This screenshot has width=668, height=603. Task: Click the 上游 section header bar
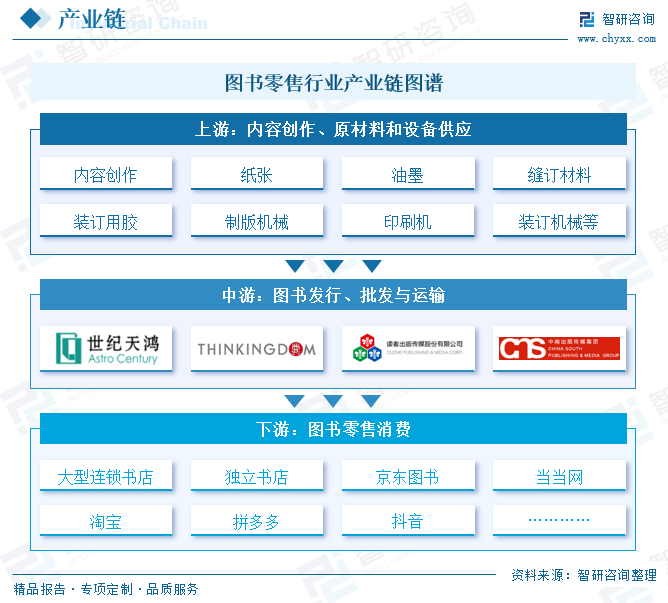point(333,129)
